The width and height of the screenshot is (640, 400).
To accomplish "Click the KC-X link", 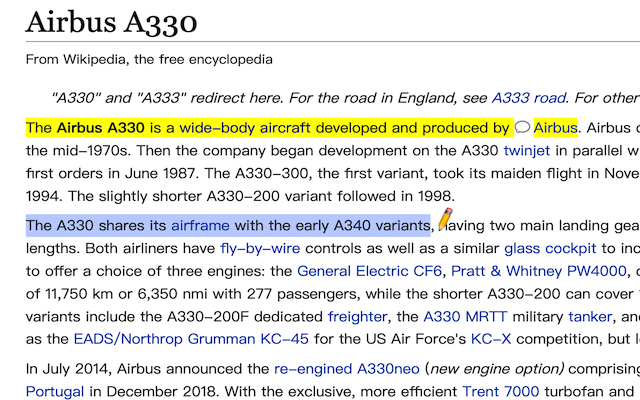I will pyautogui.click(x=491, y=339).
